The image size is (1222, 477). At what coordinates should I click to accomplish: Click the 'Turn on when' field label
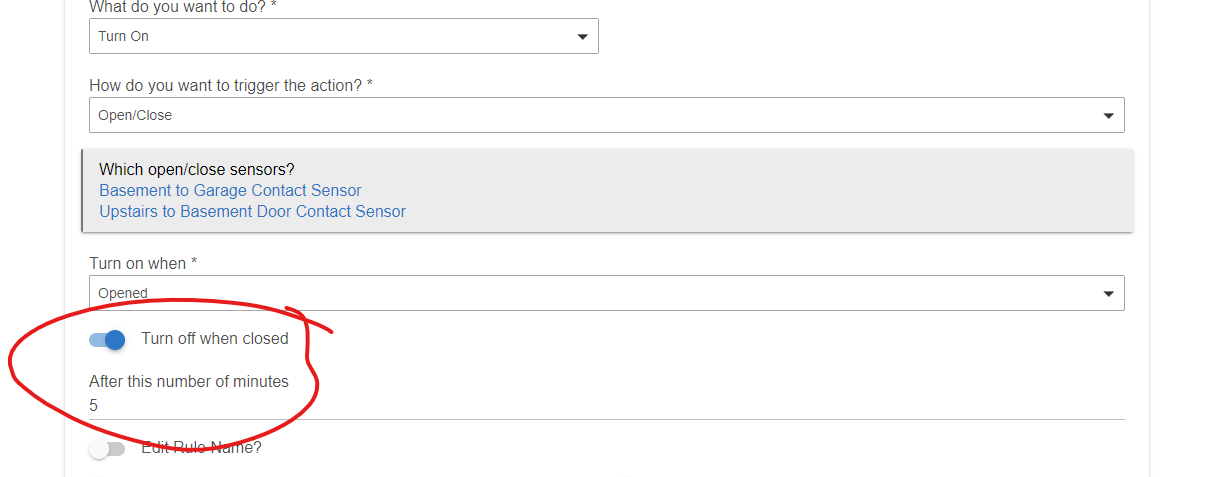pyautogui.click(x=143, y=263)
